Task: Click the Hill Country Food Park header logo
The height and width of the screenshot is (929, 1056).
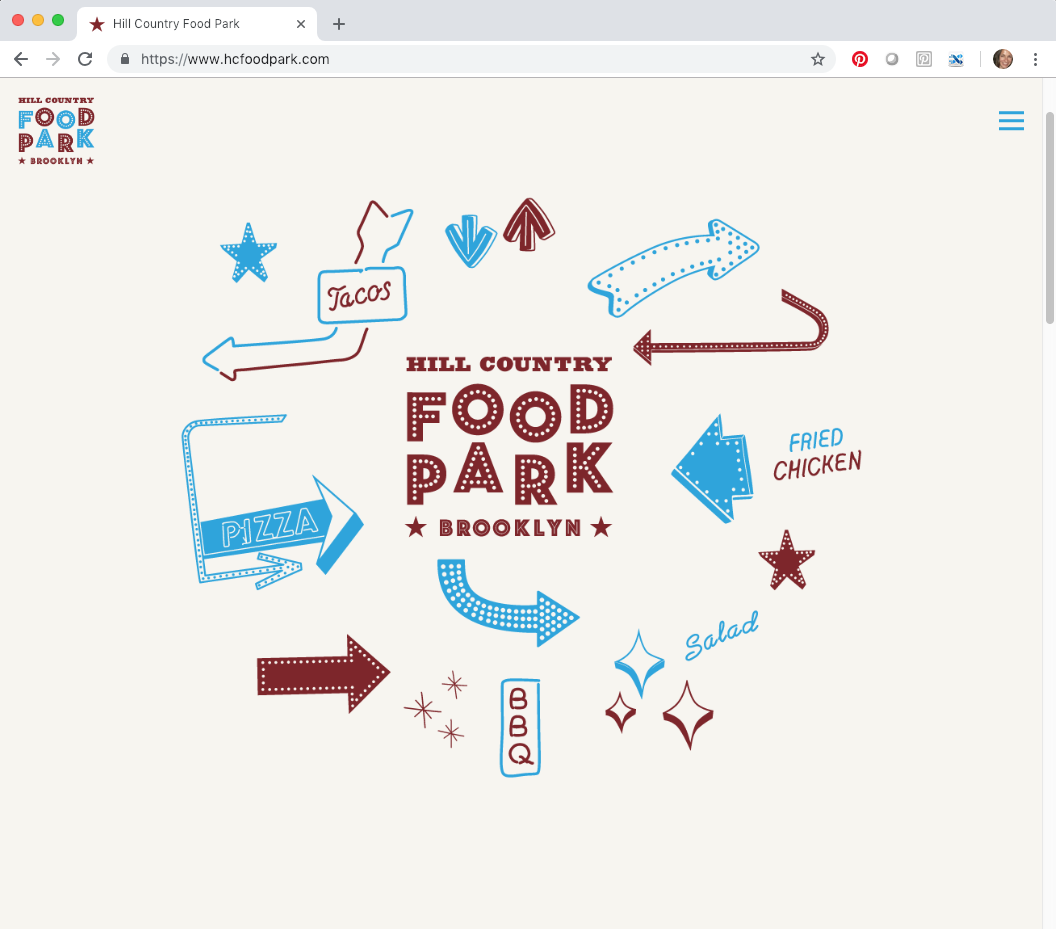Action: (56, 131)
